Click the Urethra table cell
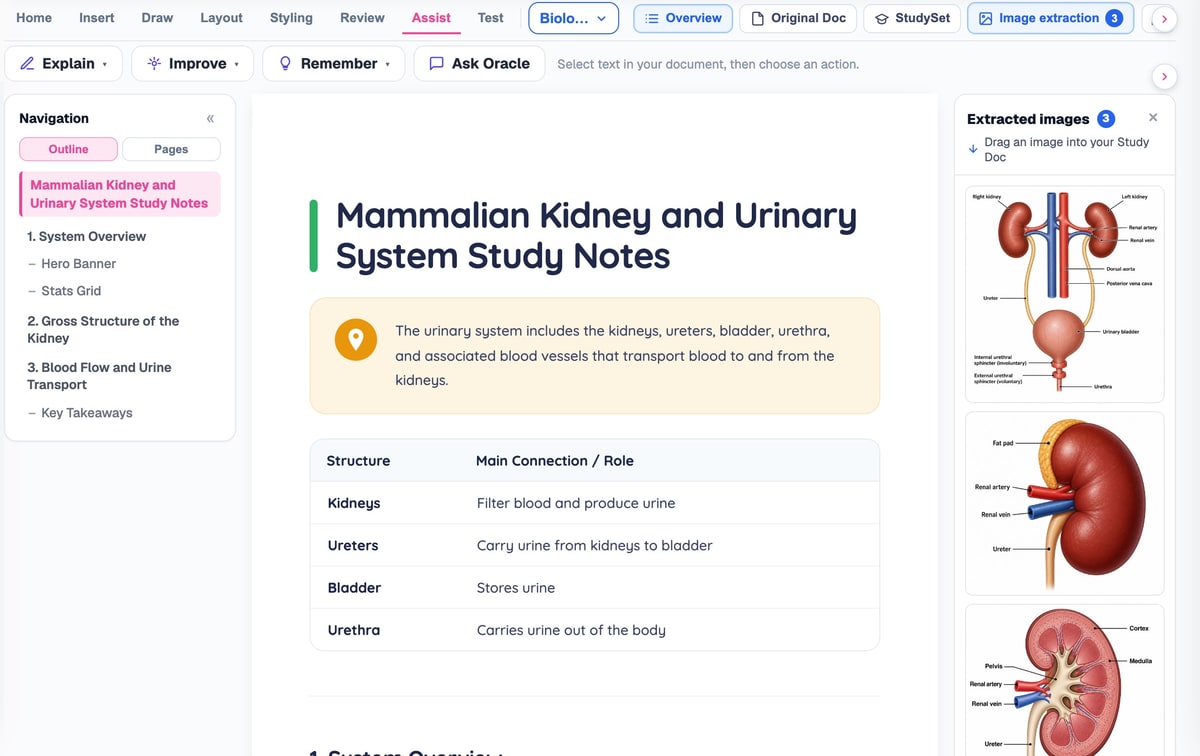The image size is (1200, 756). click(x=353, y=630)
